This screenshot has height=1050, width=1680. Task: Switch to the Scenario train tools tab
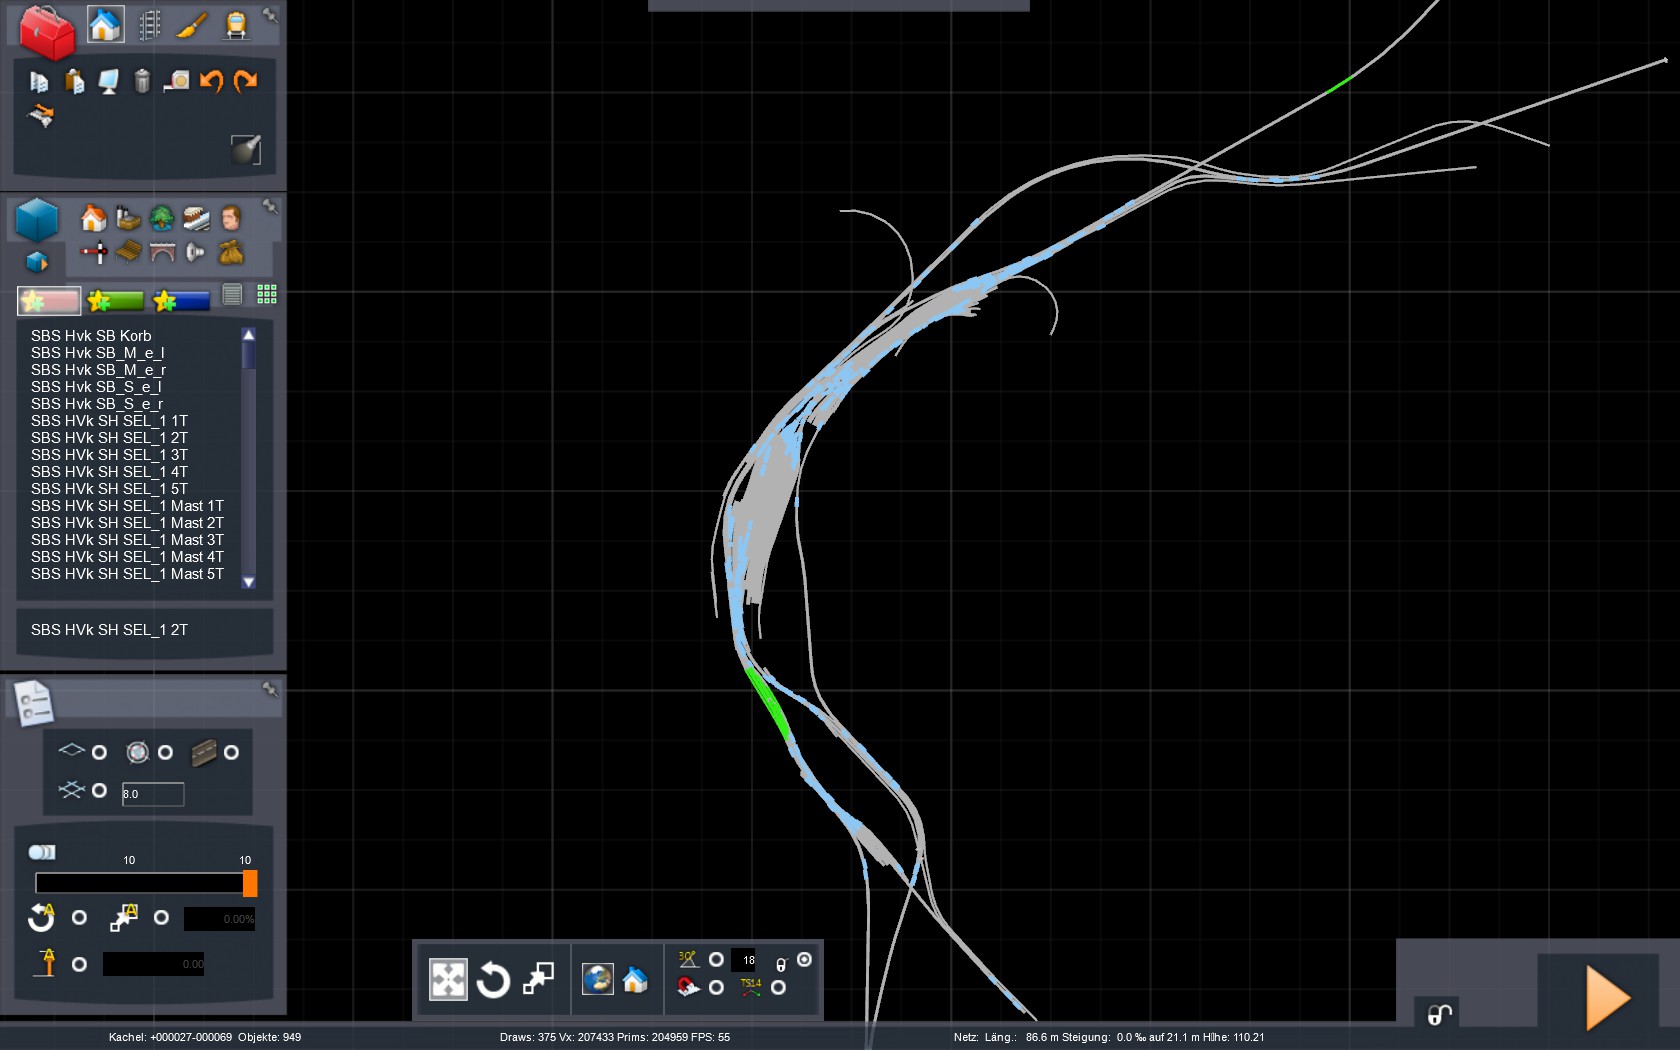pos(236,25)
